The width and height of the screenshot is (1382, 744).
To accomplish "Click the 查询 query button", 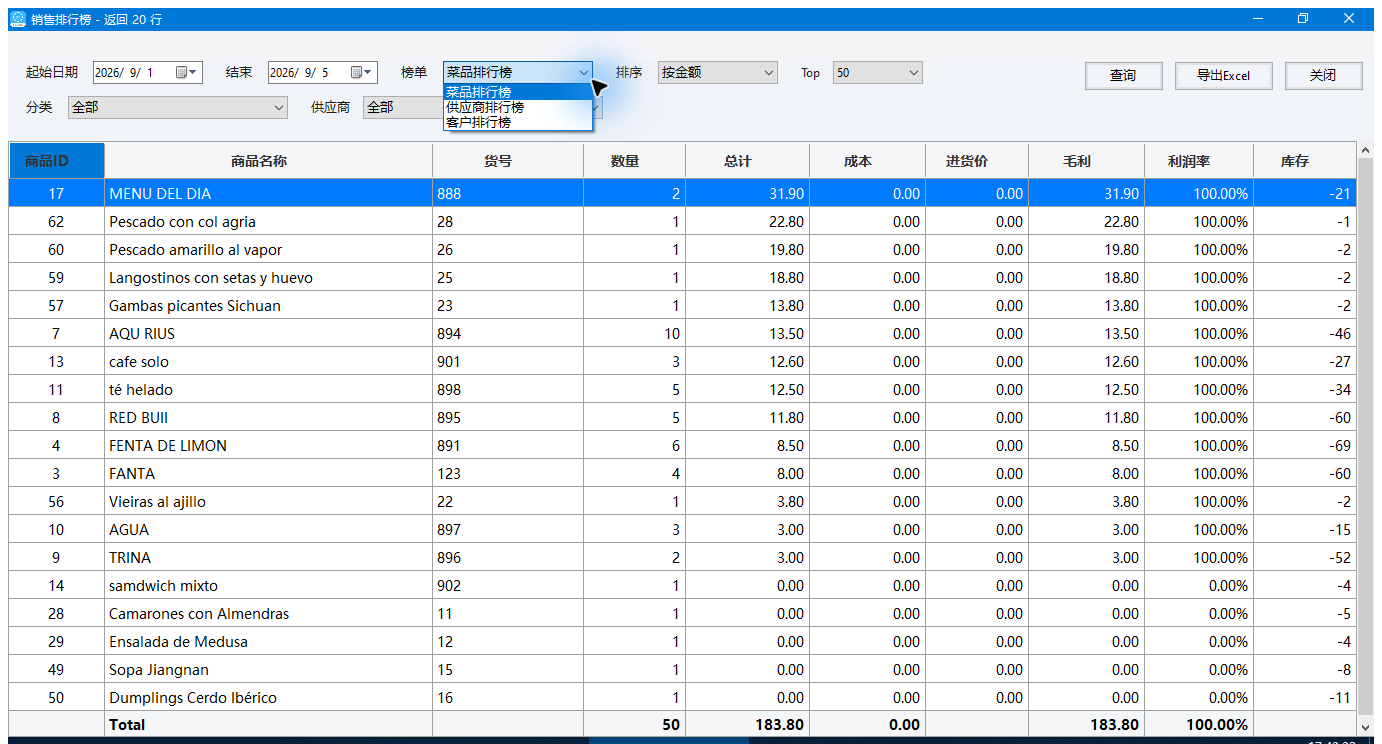I will (1123, 75).
